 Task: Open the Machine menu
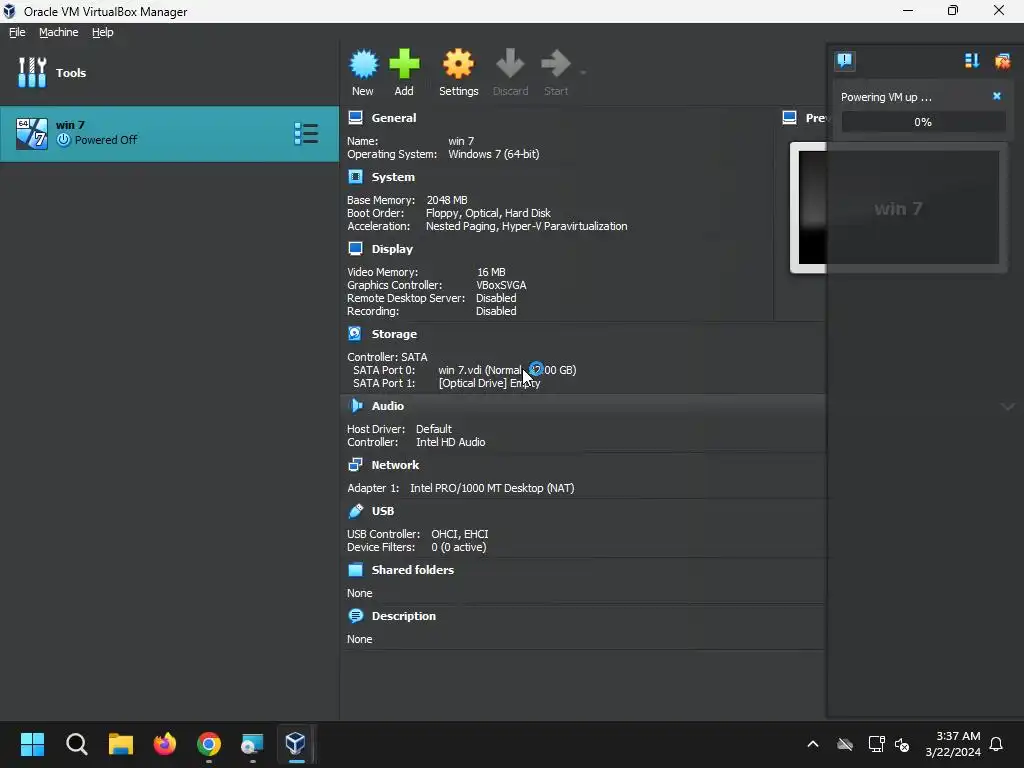(x=59, y=32)
